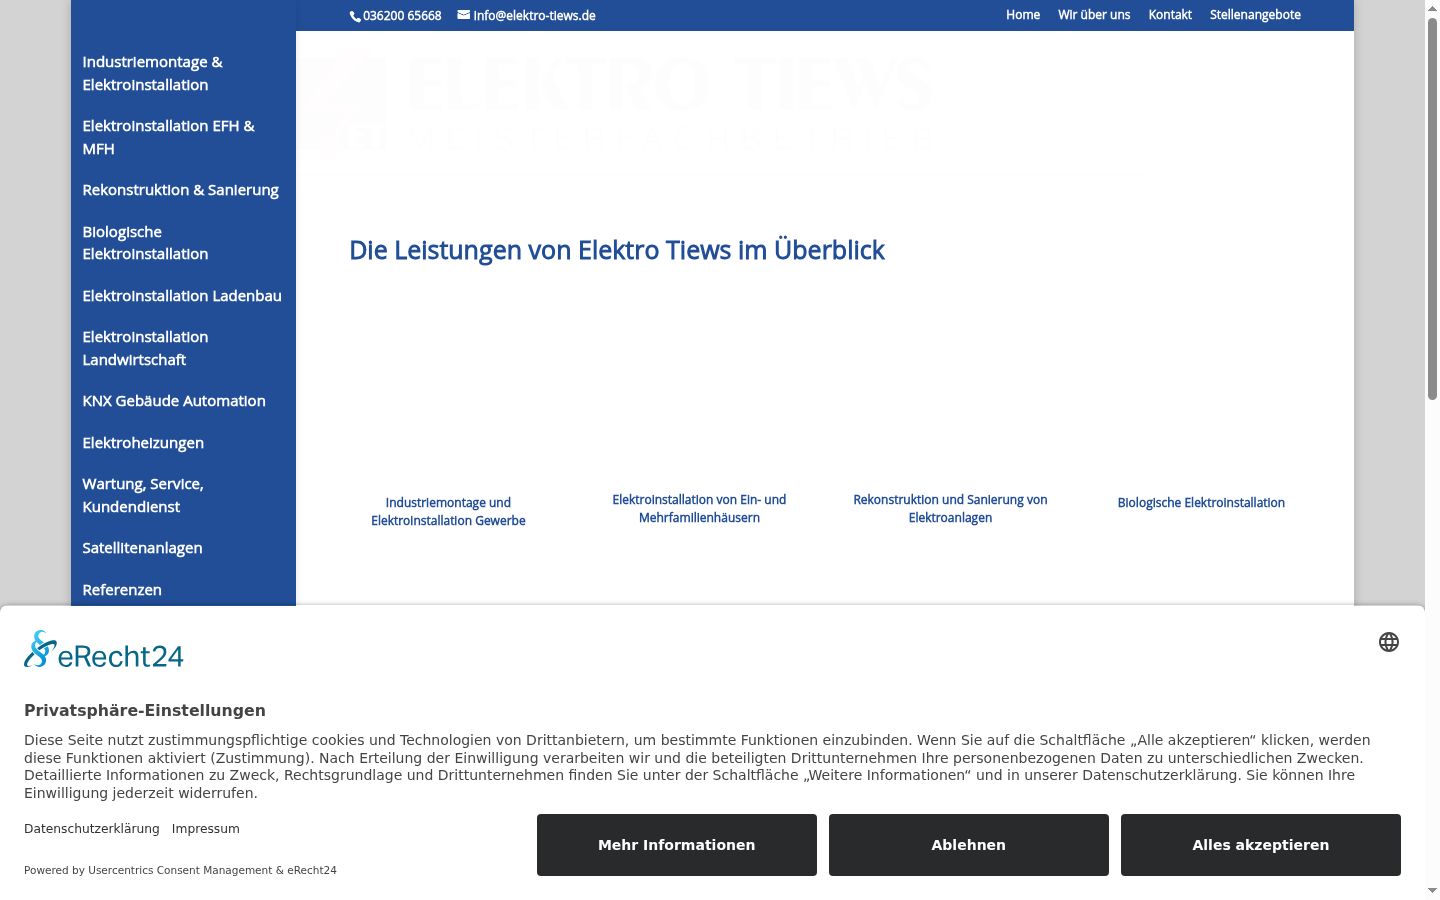Open the Home menu item

click(1023, 15)
